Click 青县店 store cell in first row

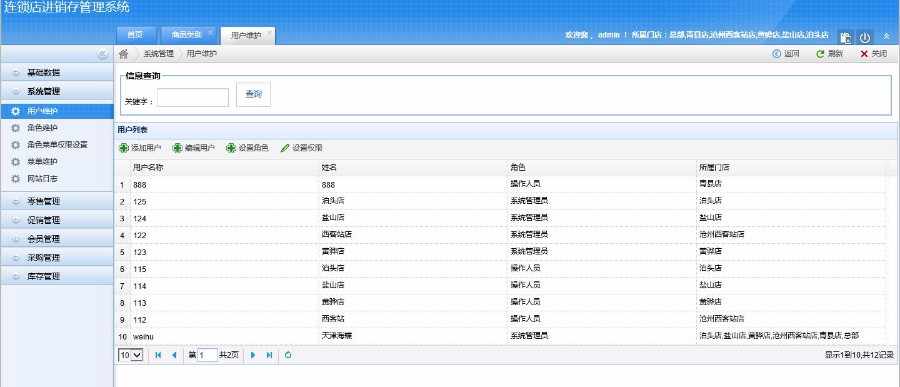tap(710, 184)
